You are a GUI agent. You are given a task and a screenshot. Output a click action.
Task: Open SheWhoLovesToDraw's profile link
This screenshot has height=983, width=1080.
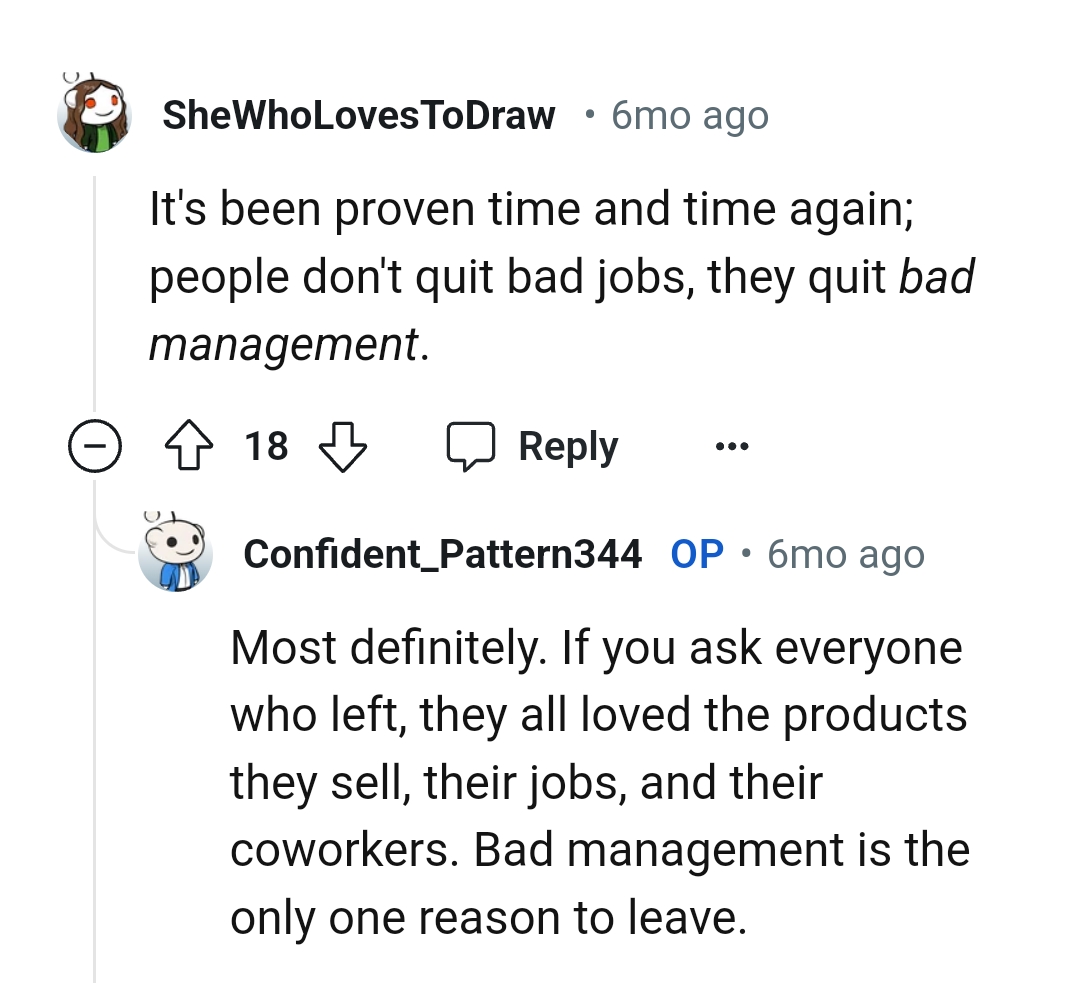pyautogui.click(x=358, y=114)
